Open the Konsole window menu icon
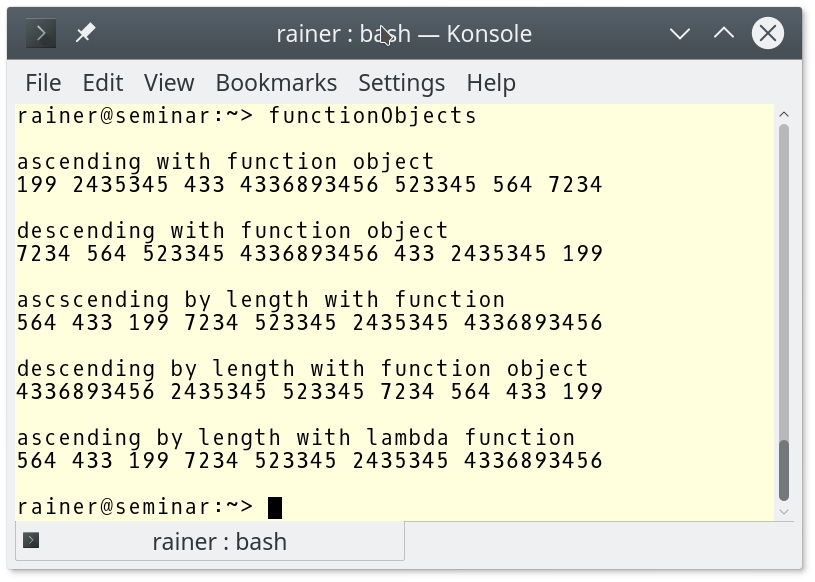815x582 pixels. [x=41, y=33]
